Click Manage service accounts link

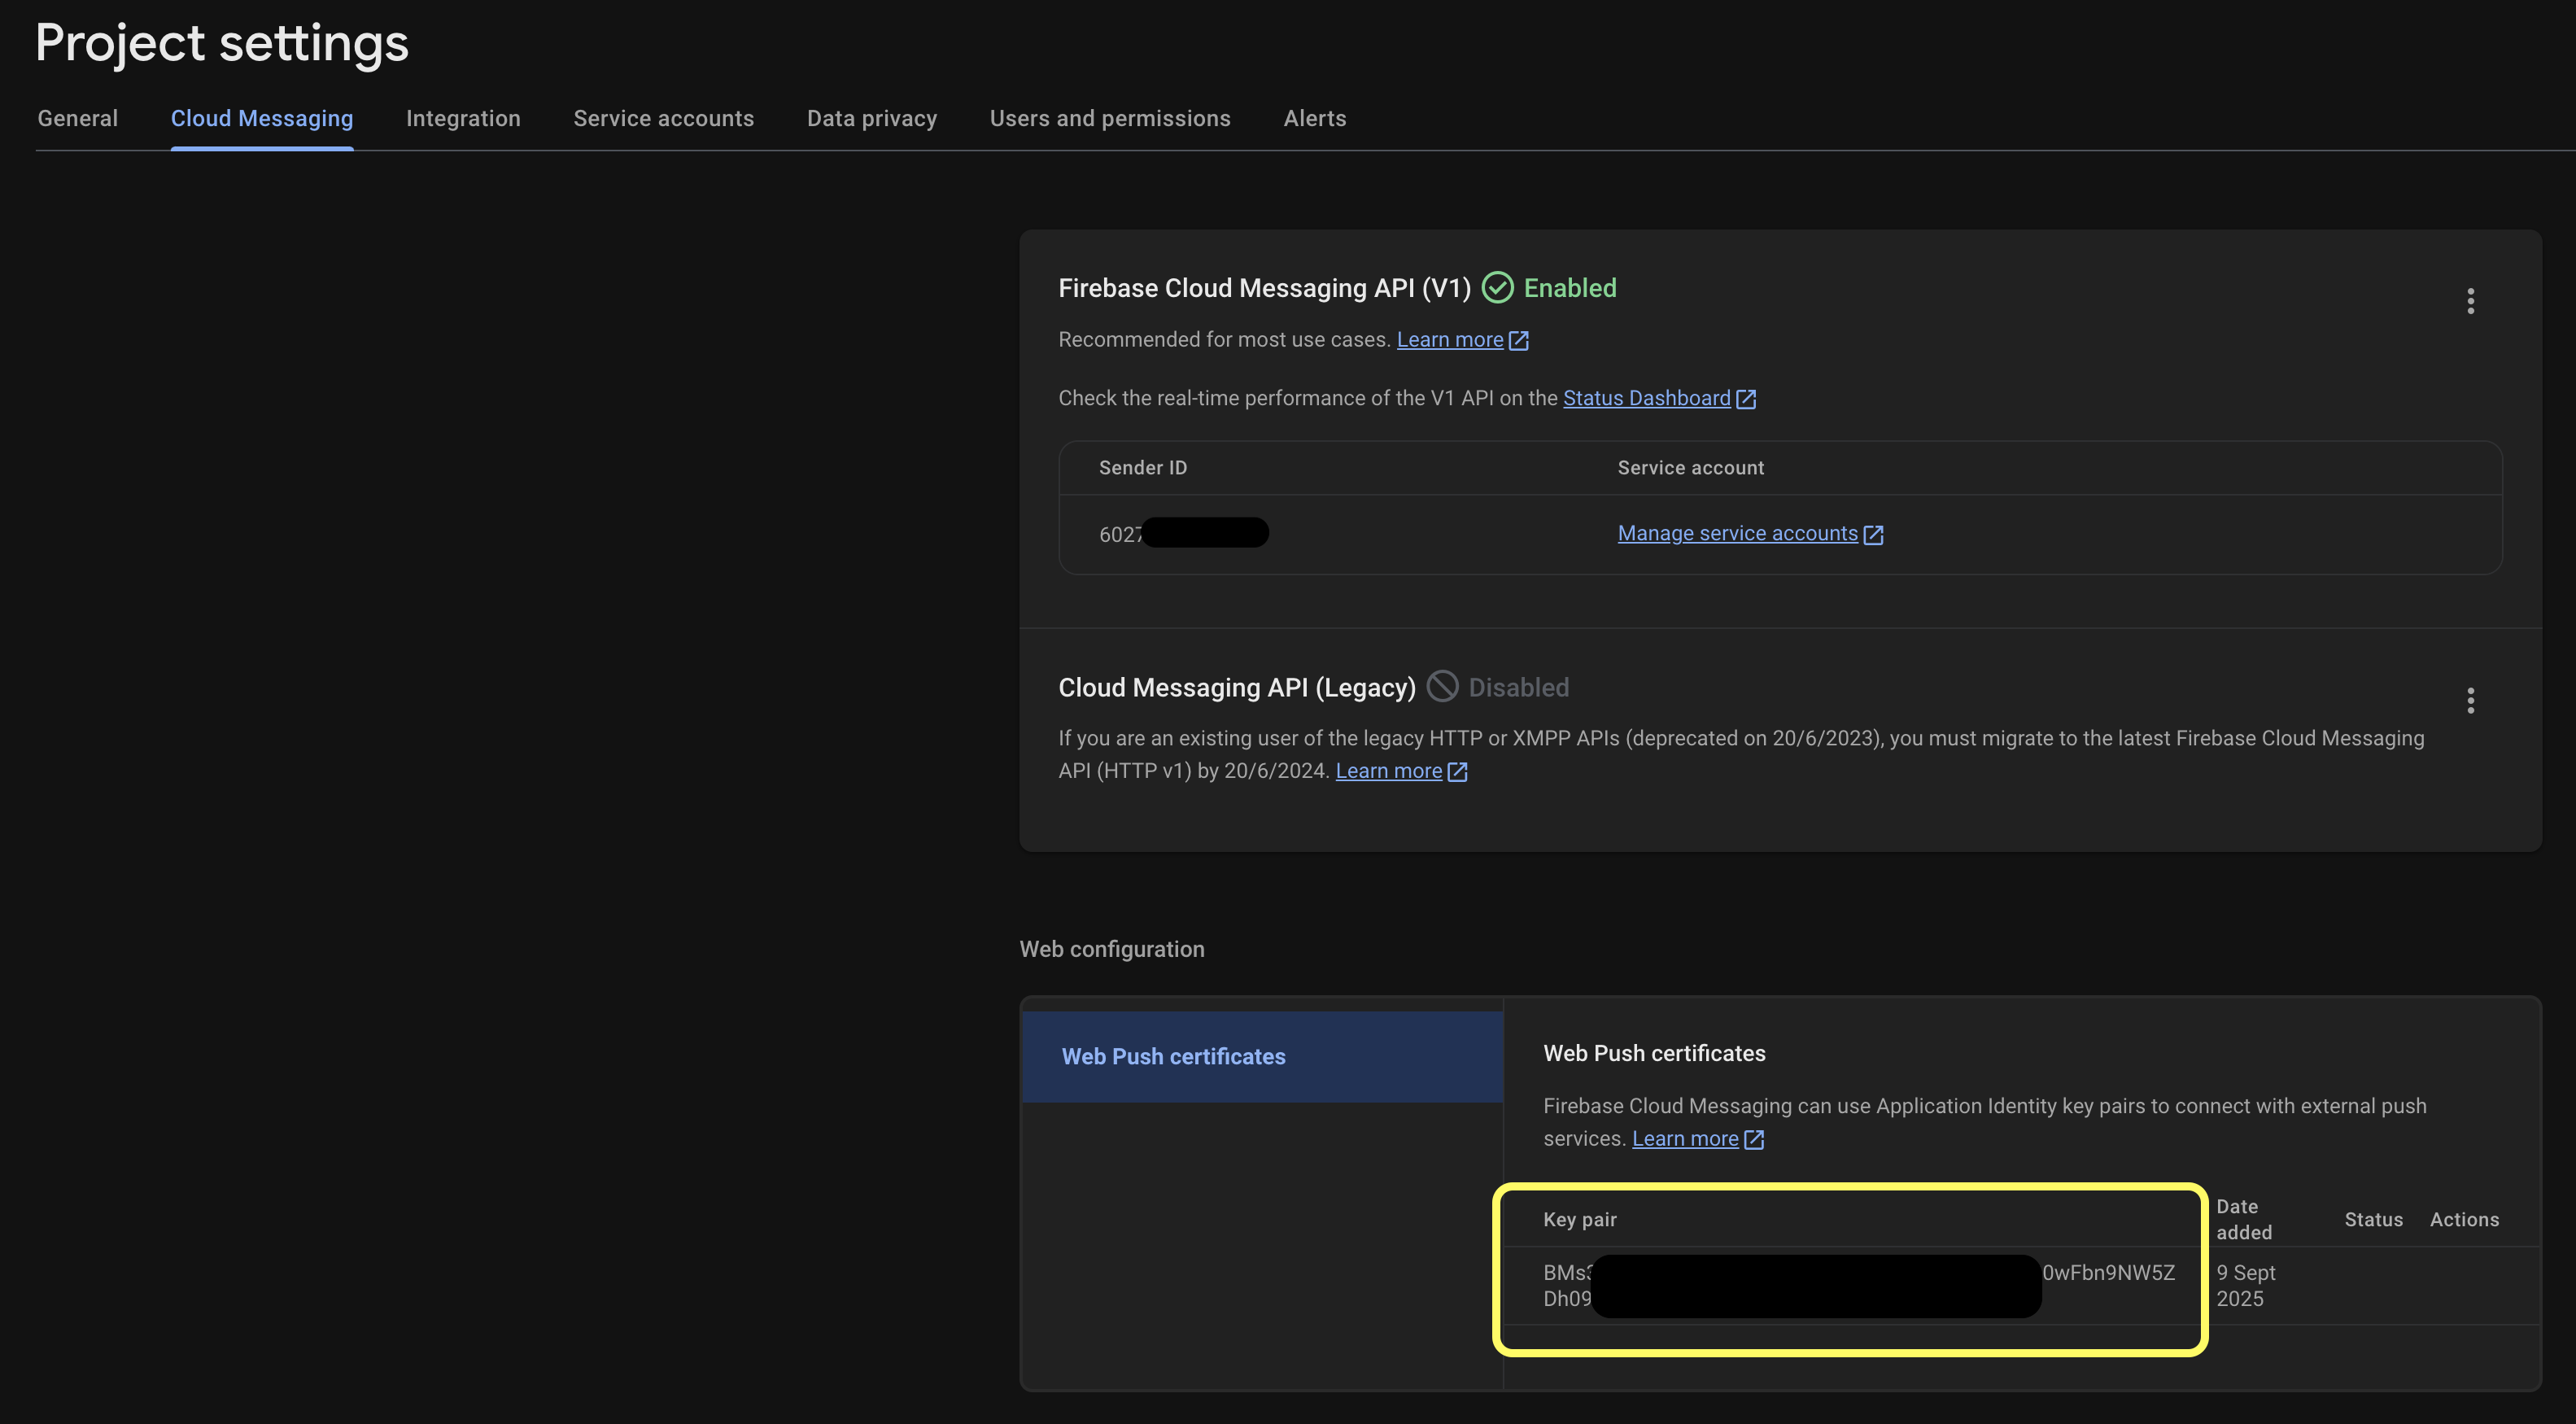coord(1737,534)
